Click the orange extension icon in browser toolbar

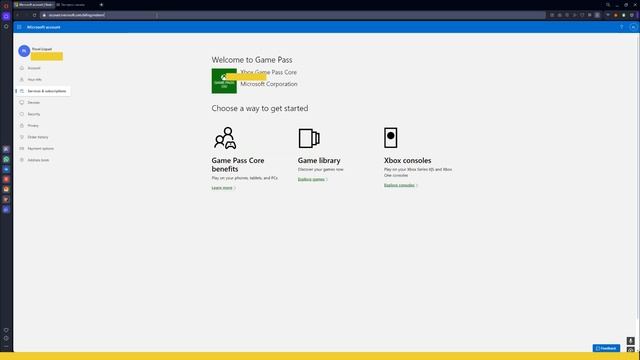point(616,15)
